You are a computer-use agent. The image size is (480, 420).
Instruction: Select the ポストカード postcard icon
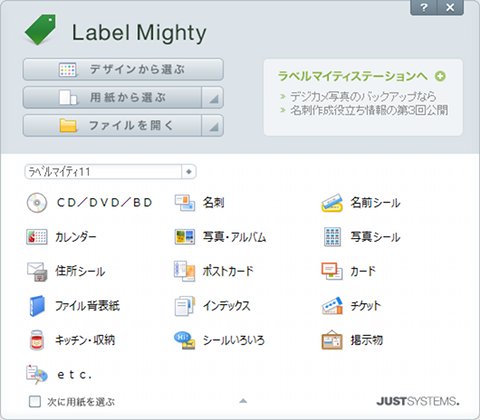(x=185, y=271)
